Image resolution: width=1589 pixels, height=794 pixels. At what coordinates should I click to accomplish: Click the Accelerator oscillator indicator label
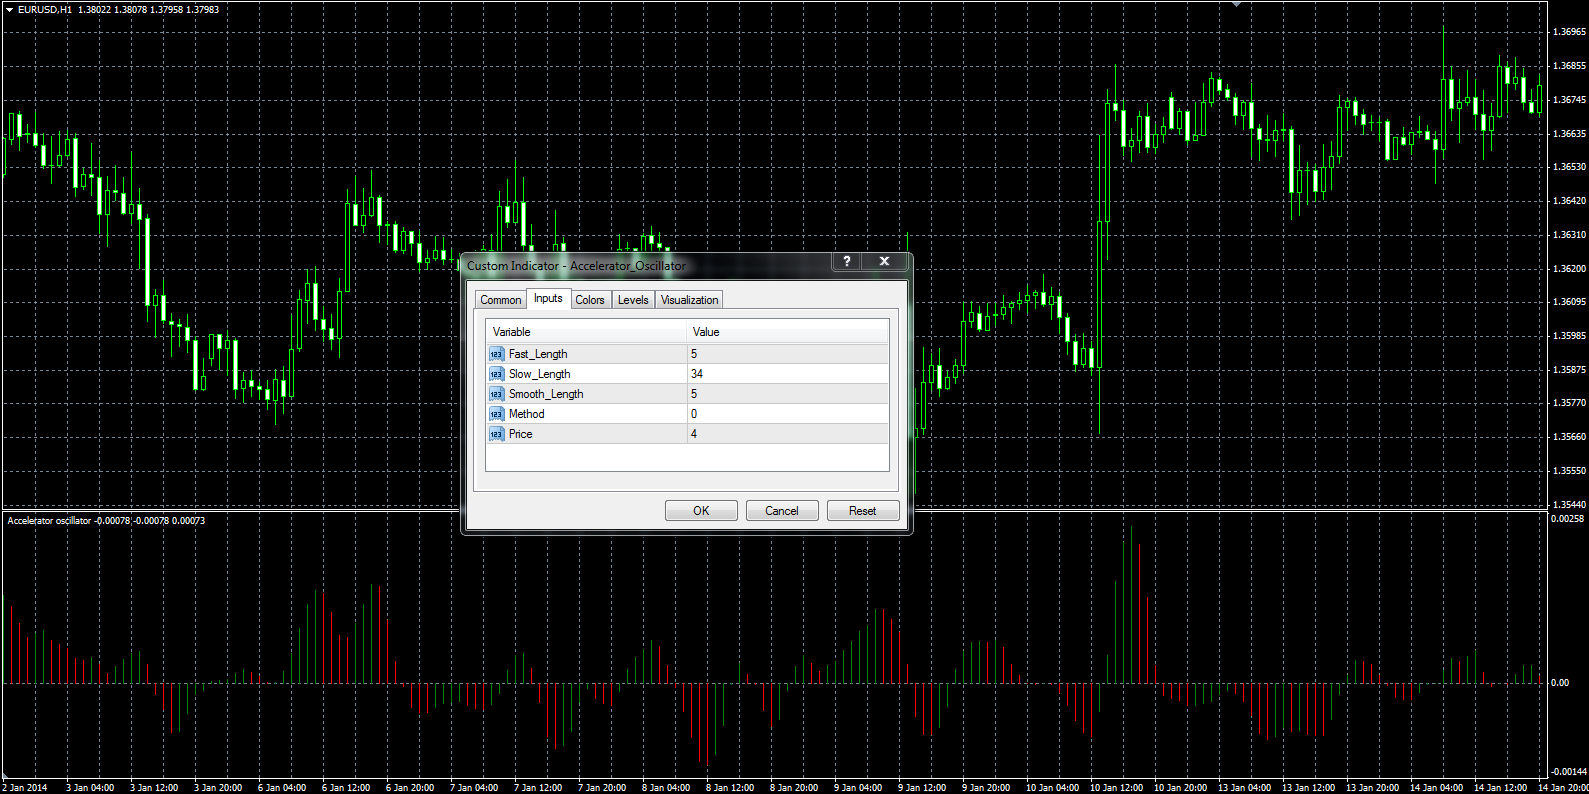[x=106, y=521]
